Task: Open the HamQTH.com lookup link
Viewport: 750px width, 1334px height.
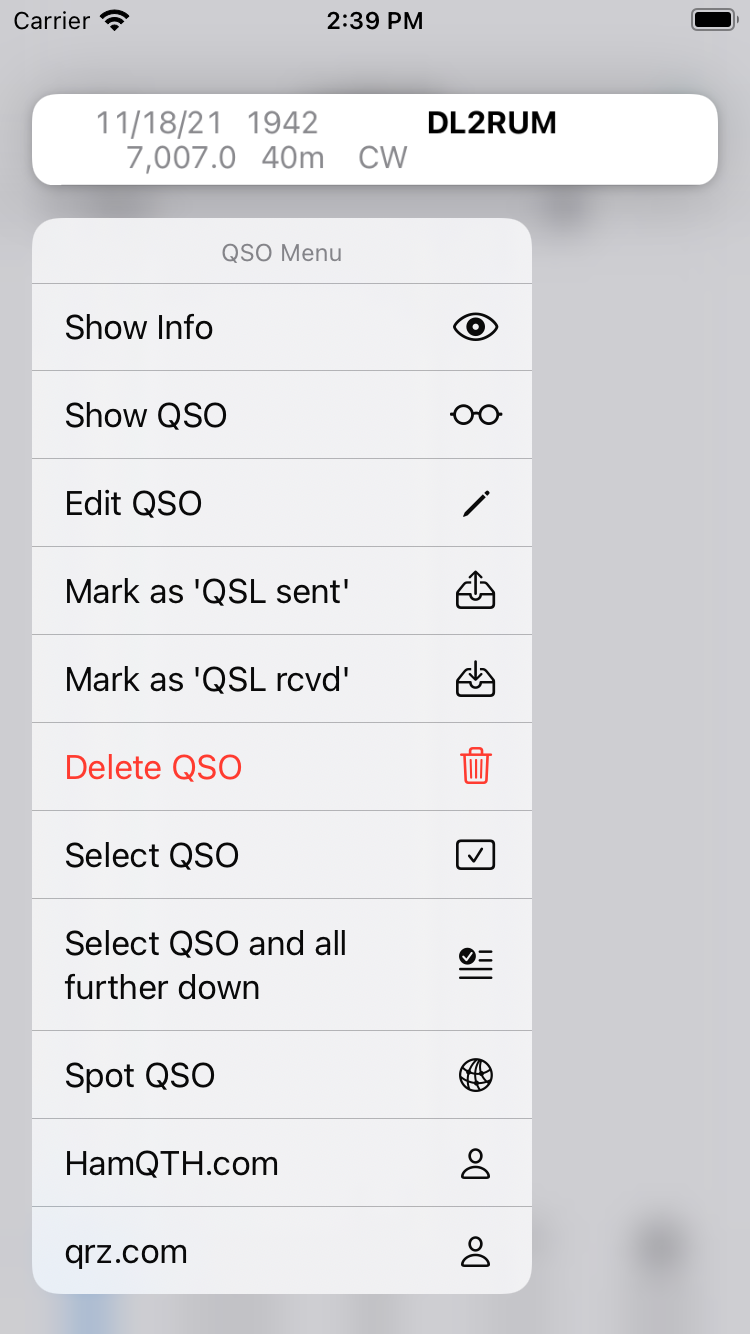Action: click(172, 1163)
